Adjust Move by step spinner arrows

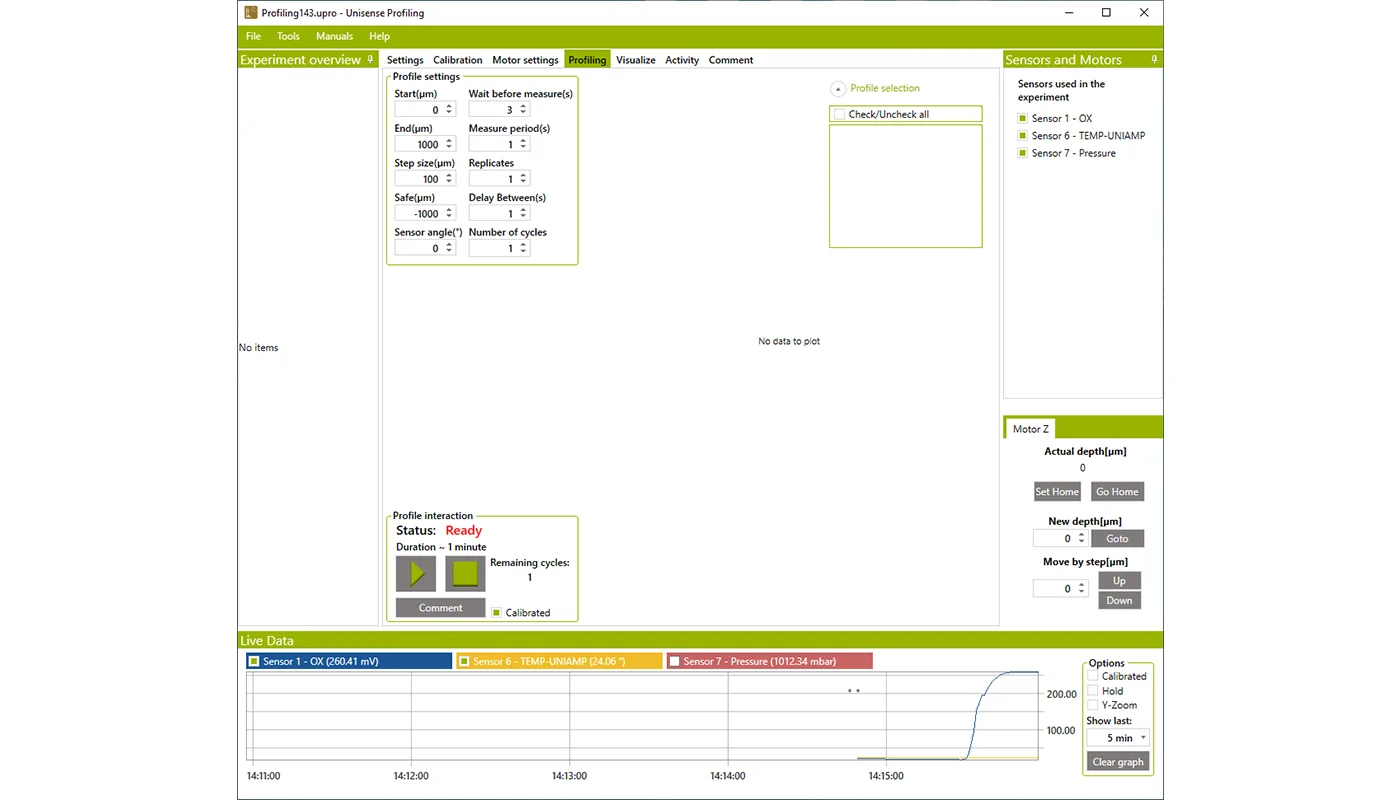pos(1081,589)
